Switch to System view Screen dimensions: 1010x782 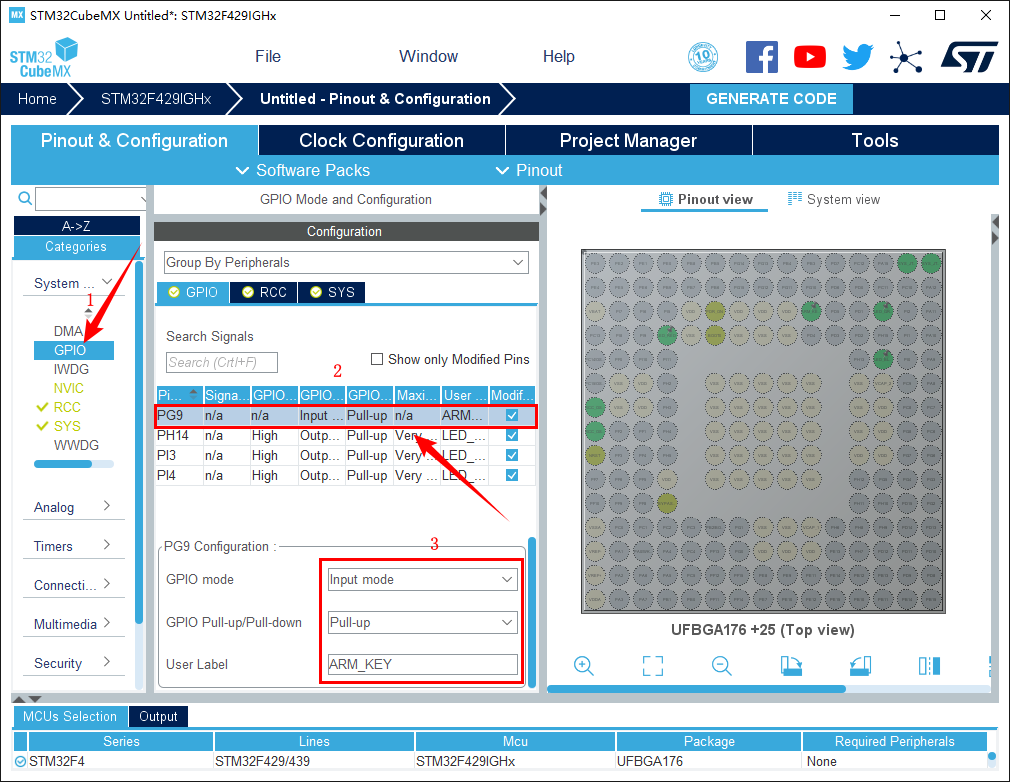(834, 200)
